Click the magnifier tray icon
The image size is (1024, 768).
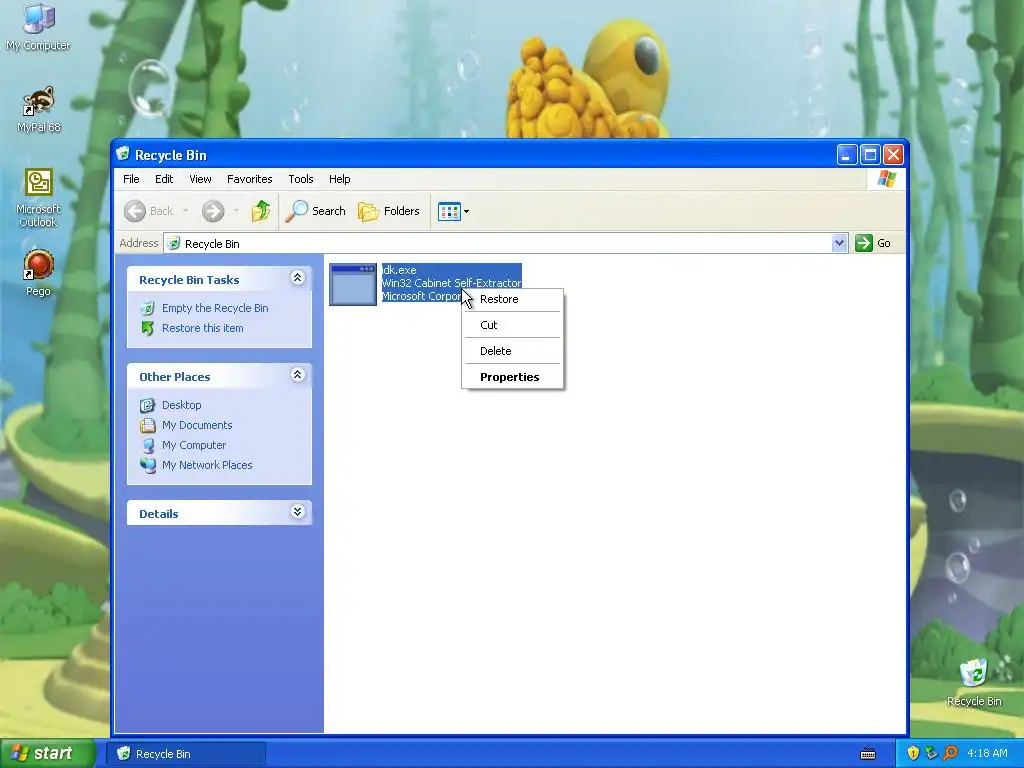[950, 754]
